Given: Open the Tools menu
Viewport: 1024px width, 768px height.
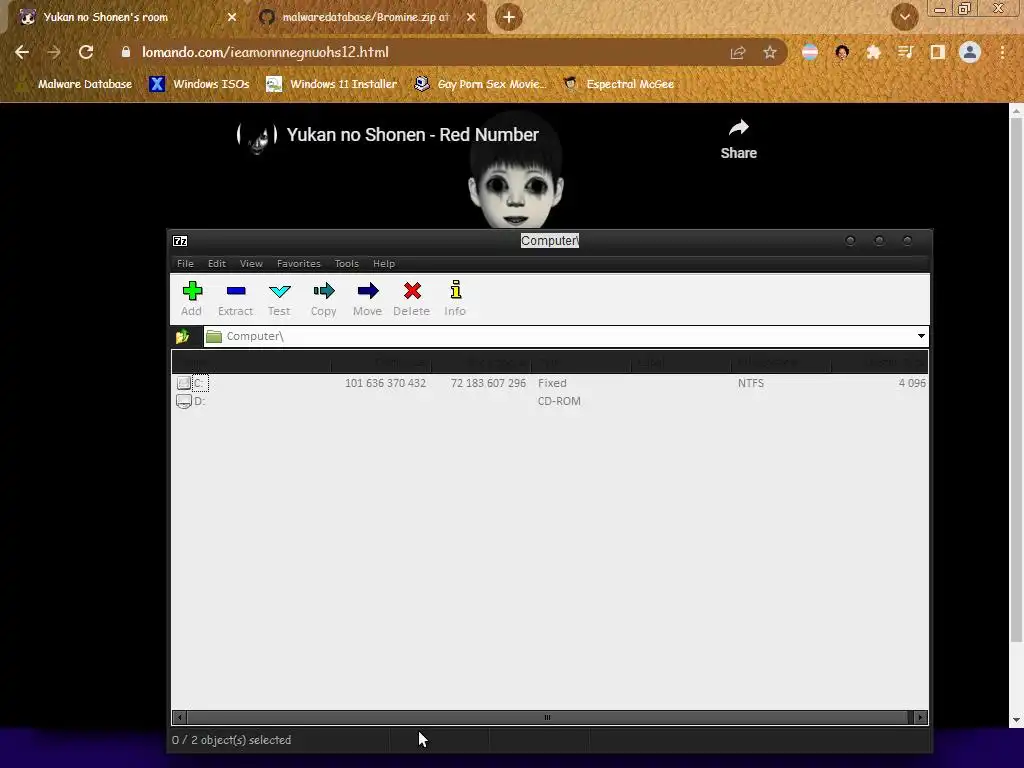Looking at the screenshot, I should click(347, 264).
